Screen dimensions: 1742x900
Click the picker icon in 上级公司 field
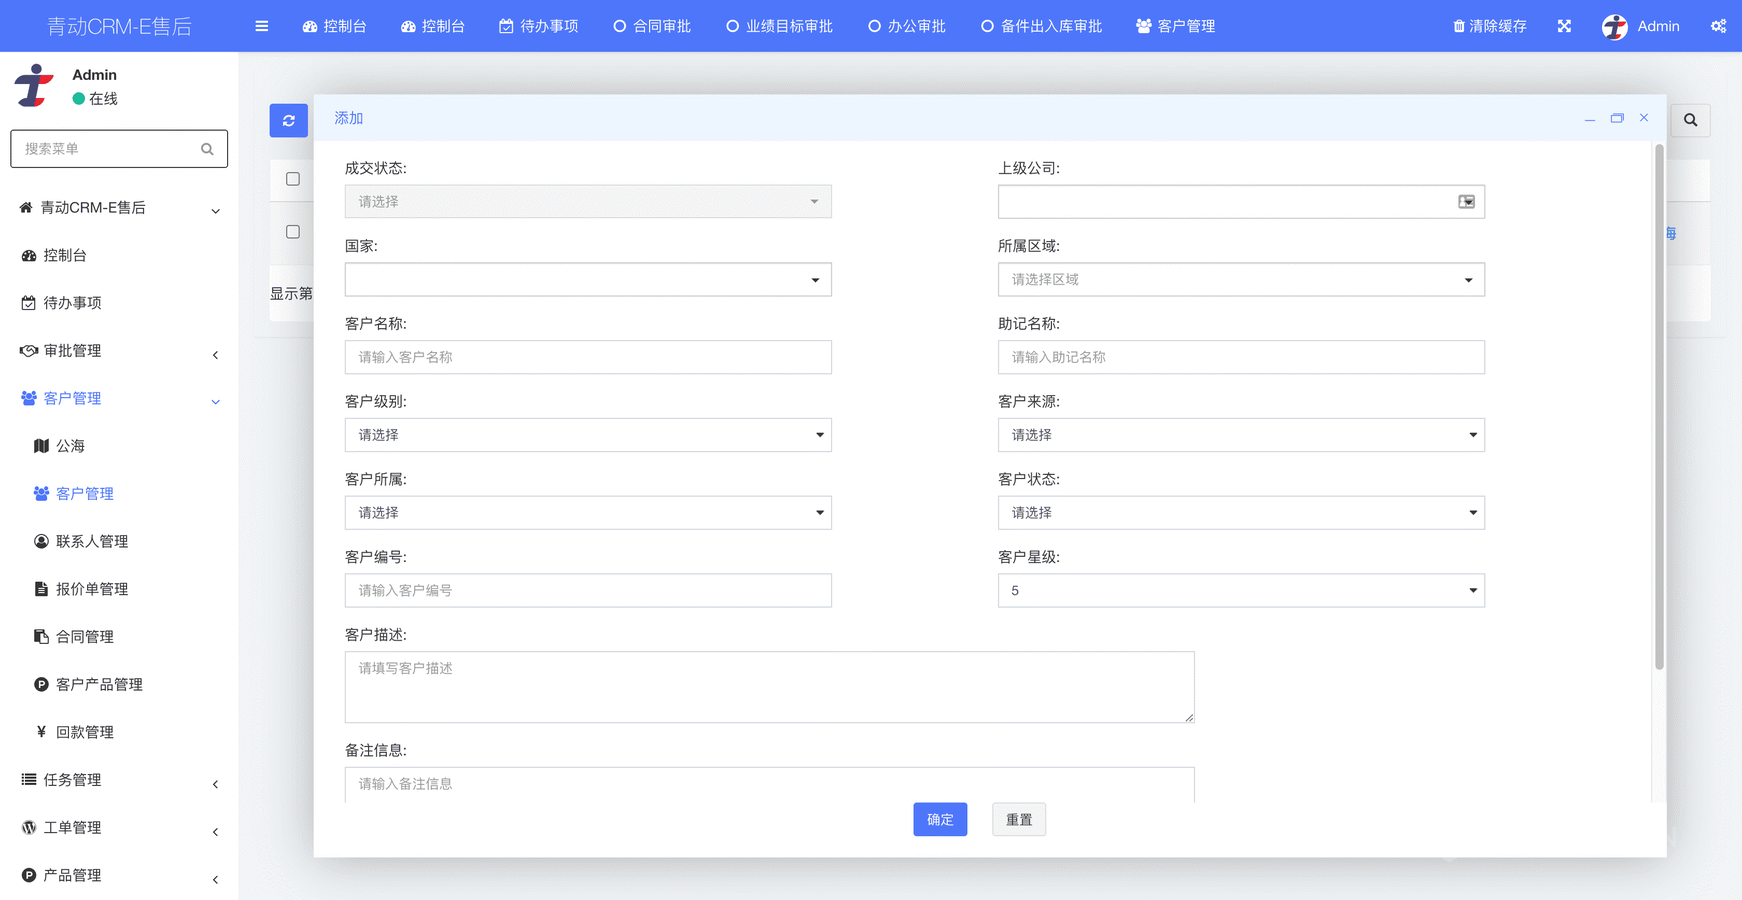click(1466, 202)
